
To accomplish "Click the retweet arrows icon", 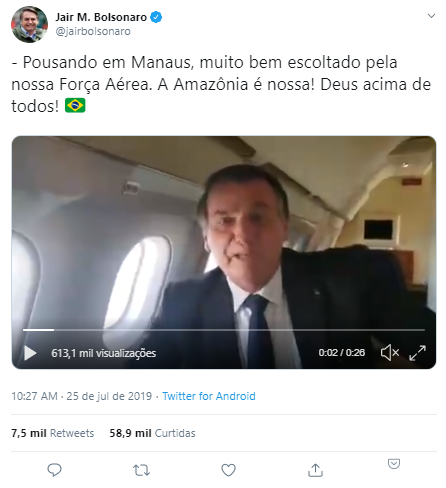I will click(x=141, y=470).
